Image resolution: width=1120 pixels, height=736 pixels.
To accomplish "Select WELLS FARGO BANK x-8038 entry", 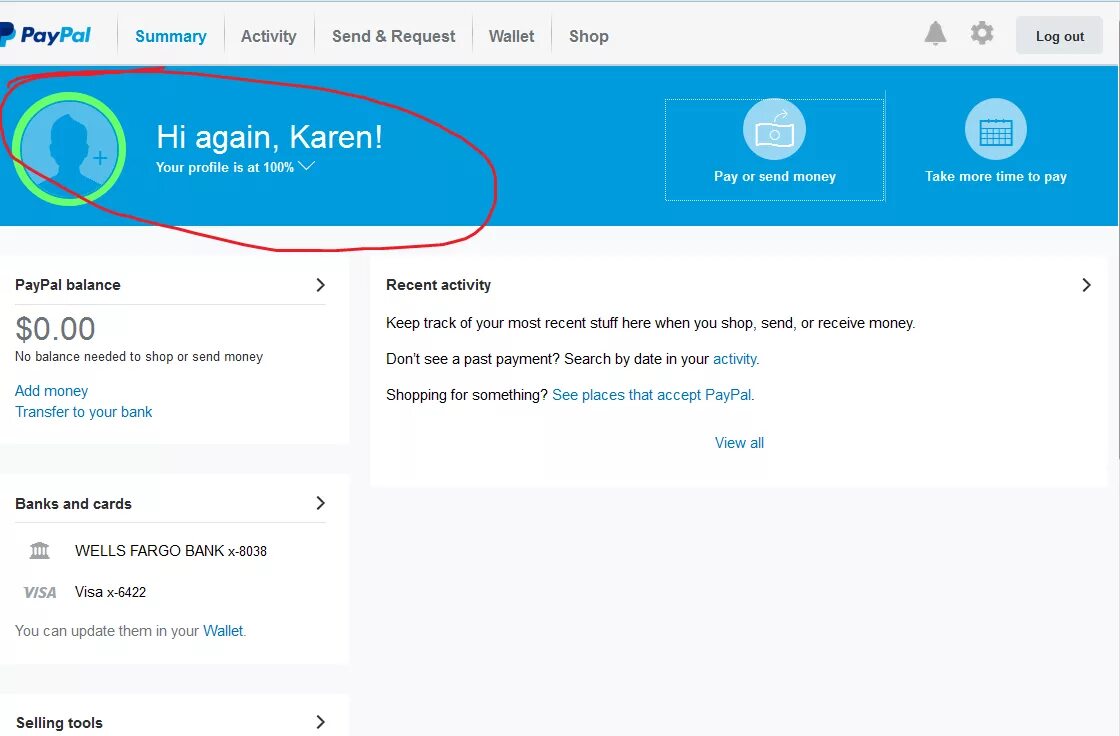I will point(171,550).
